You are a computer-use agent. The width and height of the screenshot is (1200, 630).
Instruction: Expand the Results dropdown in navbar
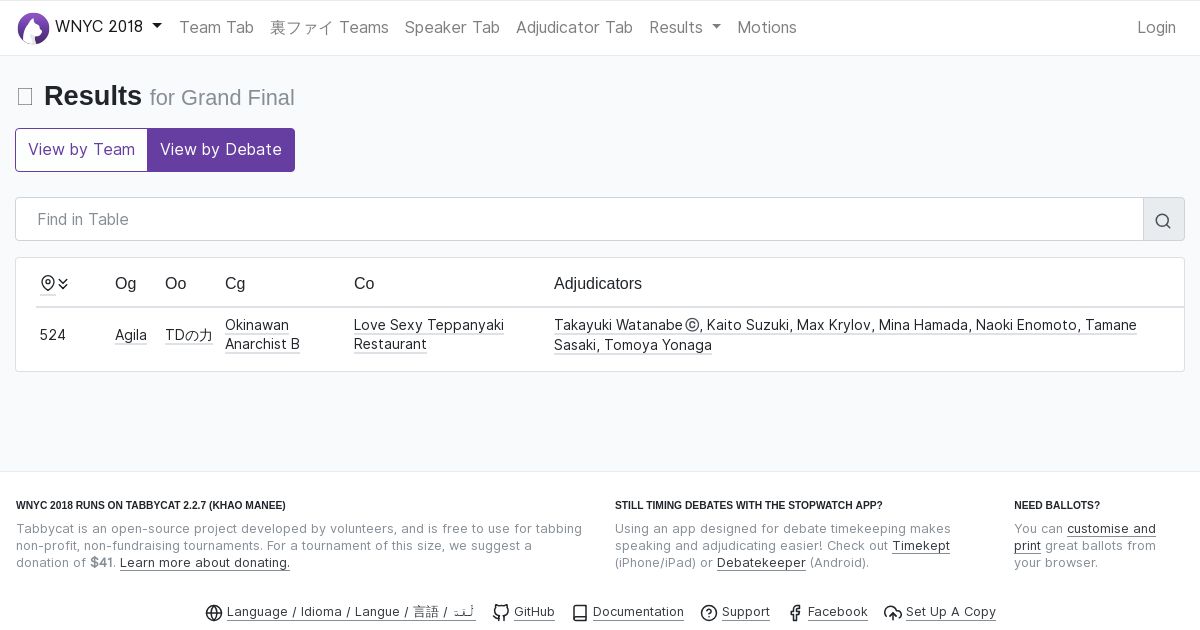click(685, 27)
